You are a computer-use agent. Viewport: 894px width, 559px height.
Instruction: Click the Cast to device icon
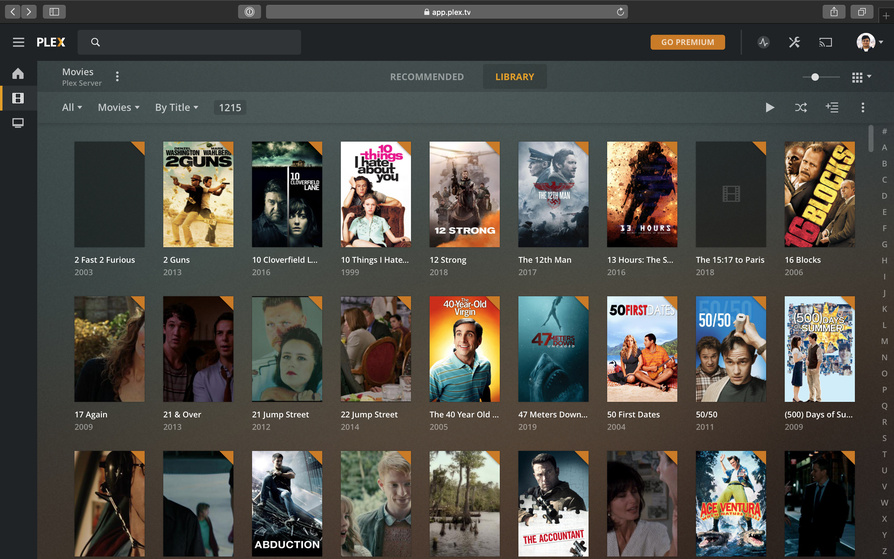click(825, 42)
